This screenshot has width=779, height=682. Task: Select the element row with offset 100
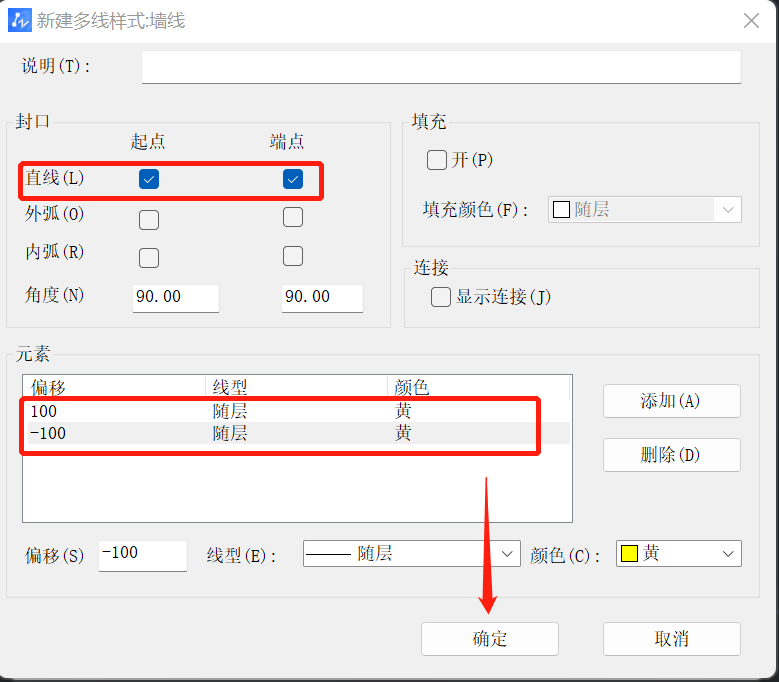click(x=297, y=411)
